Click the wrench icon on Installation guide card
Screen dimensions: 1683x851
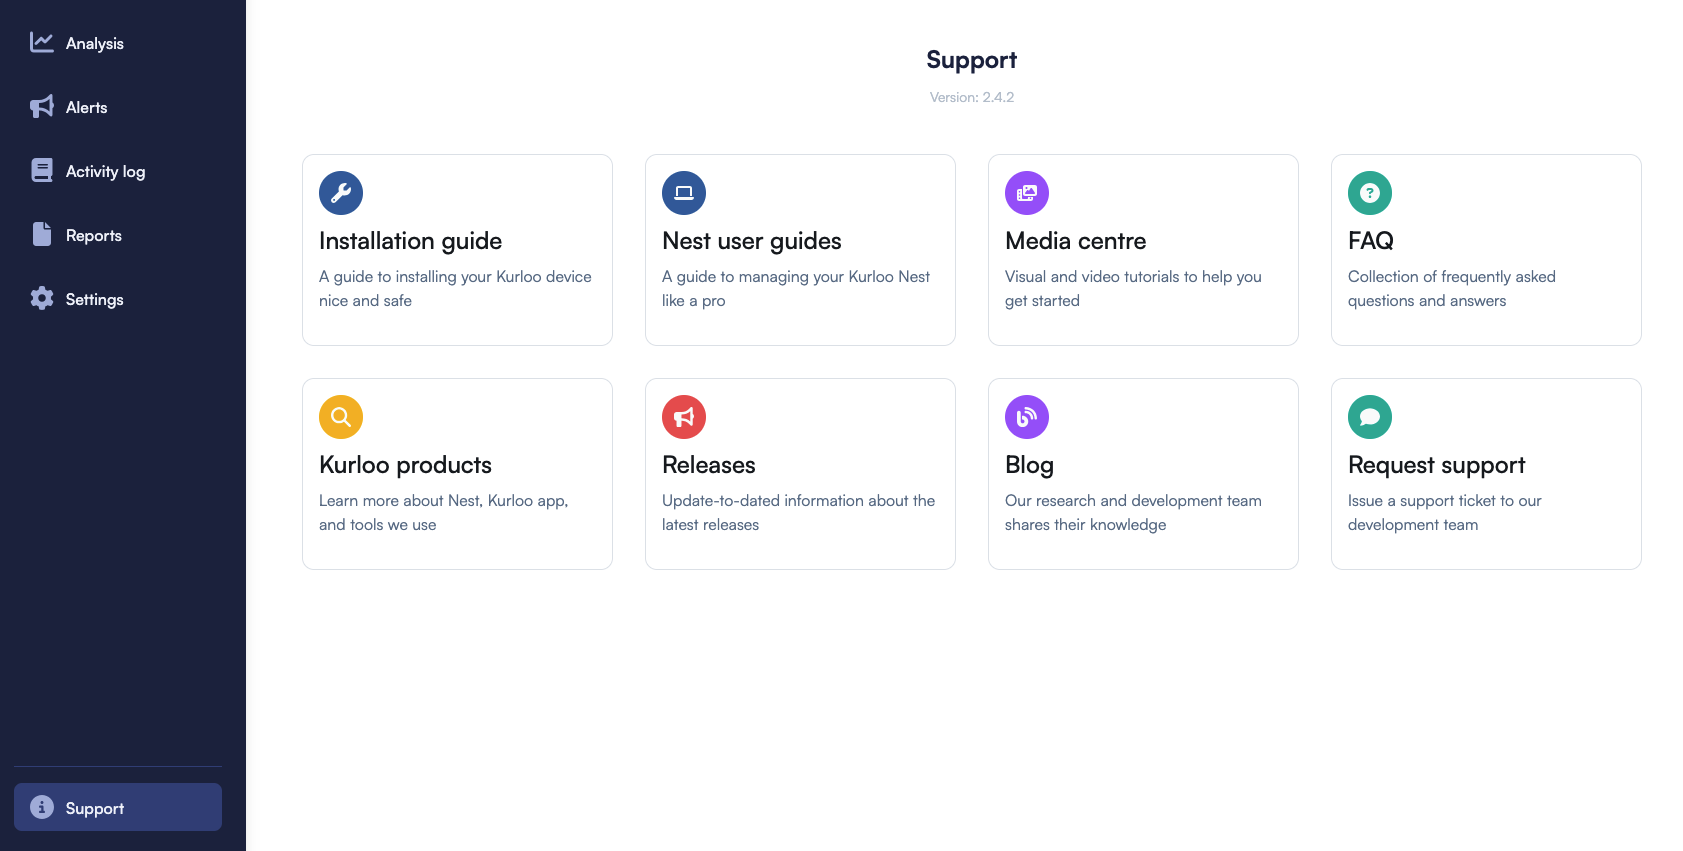[x=341, y=193]
